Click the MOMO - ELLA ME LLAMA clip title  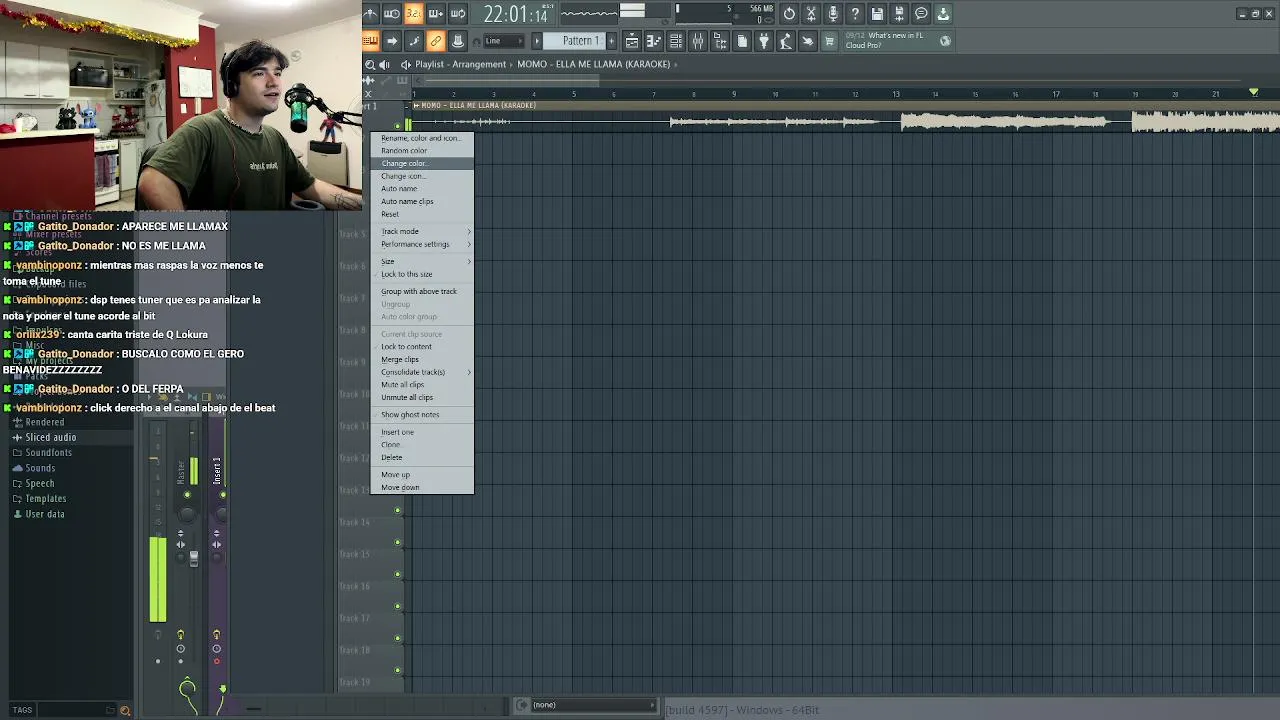pos(478,105)
